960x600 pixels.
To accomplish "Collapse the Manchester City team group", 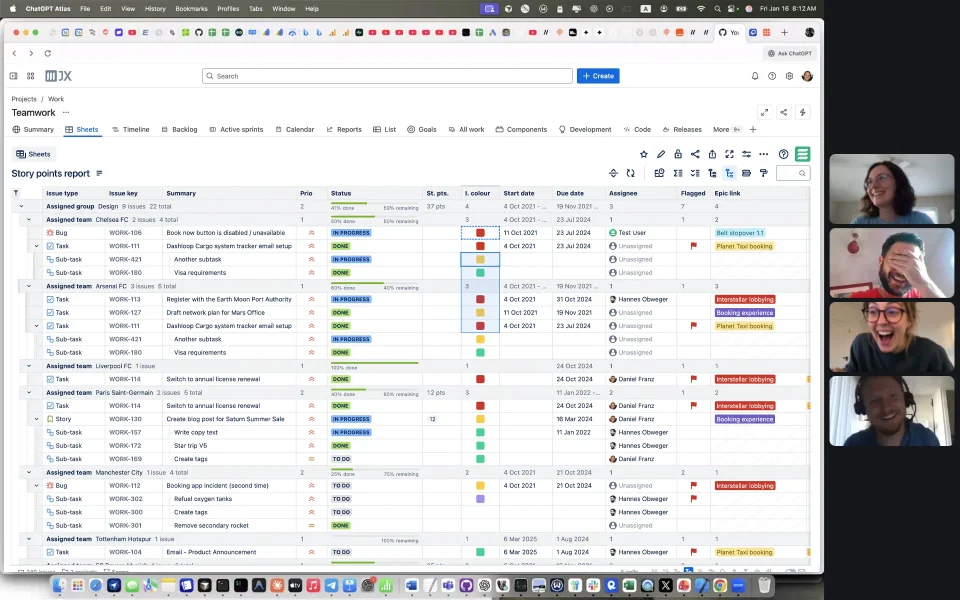I will pos(29,473).
